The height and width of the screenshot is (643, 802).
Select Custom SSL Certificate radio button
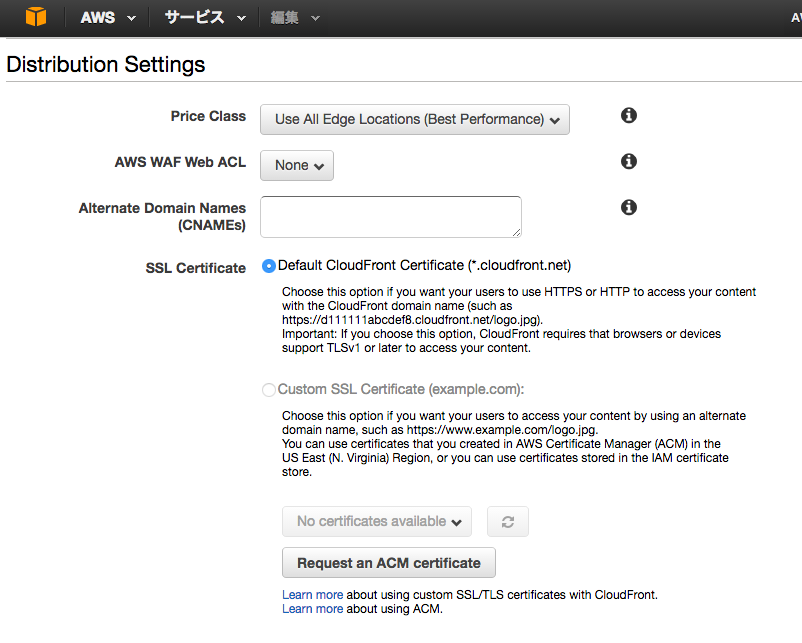point(269,390)
